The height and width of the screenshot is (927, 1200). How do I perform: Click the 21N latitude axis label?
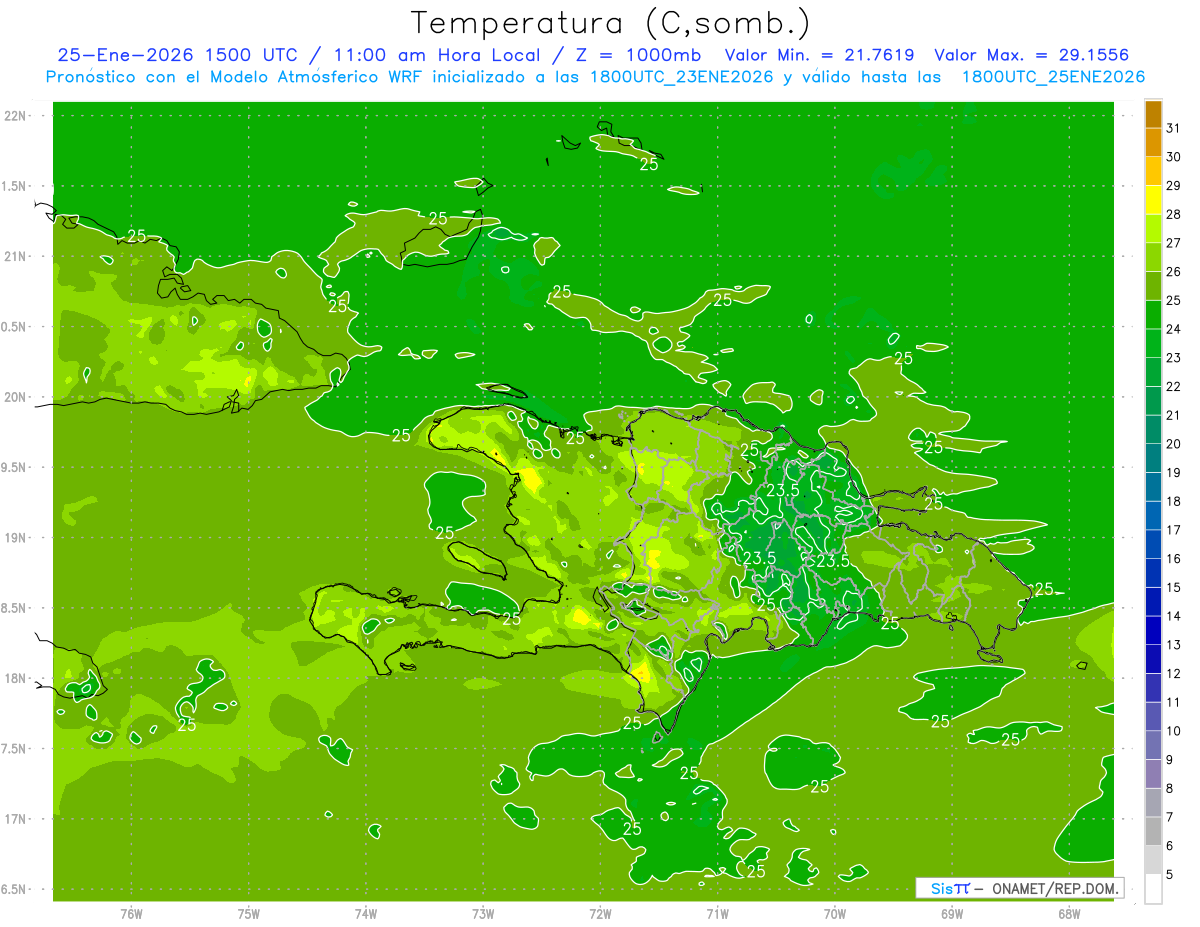coord(15,257)
